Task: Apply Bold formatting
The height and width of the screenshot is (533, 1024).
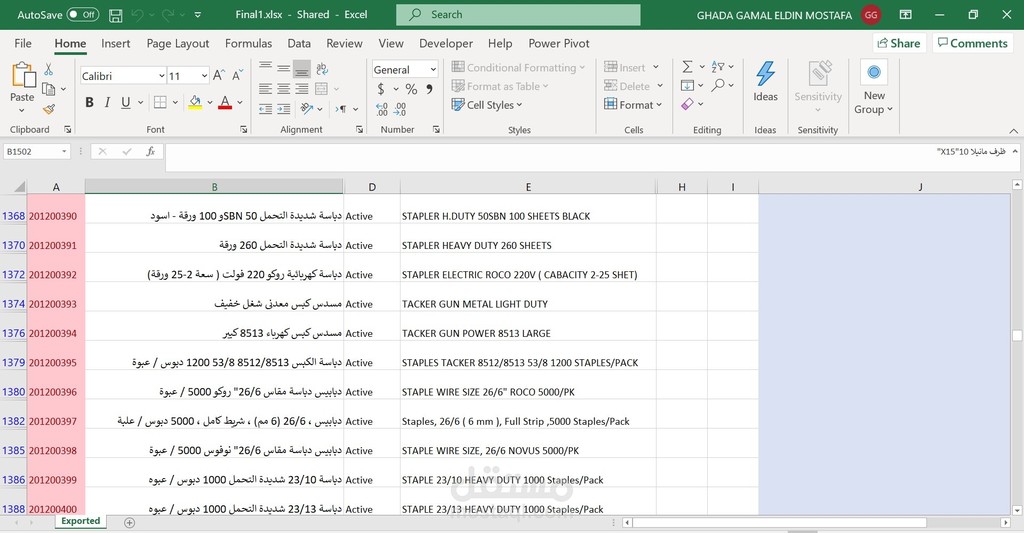Action: [x=89, y=103]
